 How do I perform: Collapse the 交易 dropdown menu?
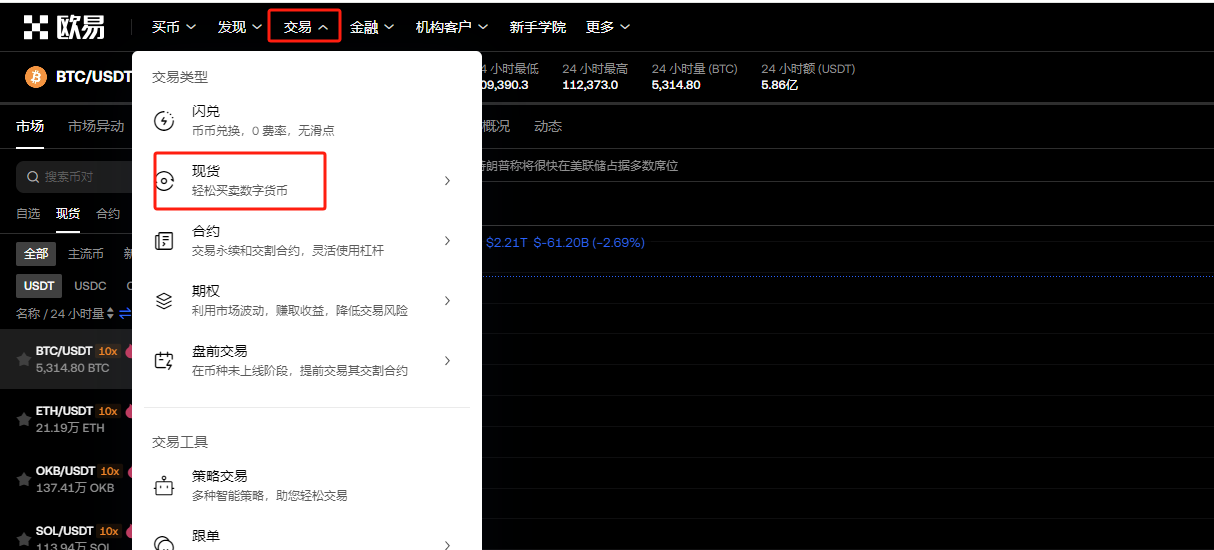click(305, 27)
